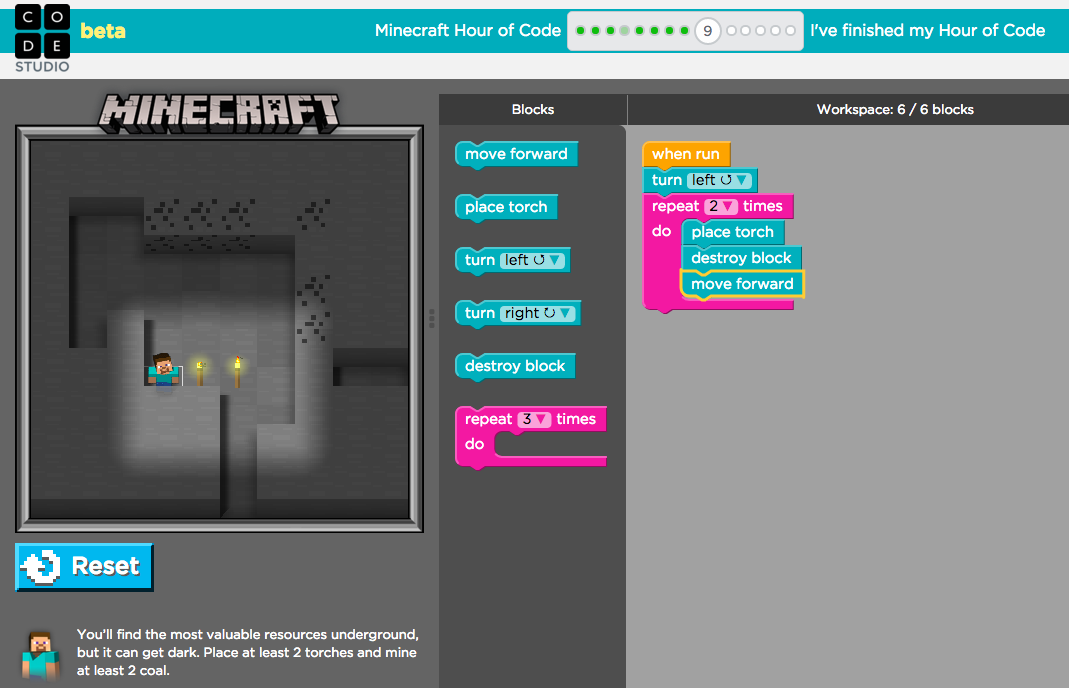Open workspace repeat 2 count dropdown
Viewport: 1069px width, 688px height.
[x=721, y=207]
